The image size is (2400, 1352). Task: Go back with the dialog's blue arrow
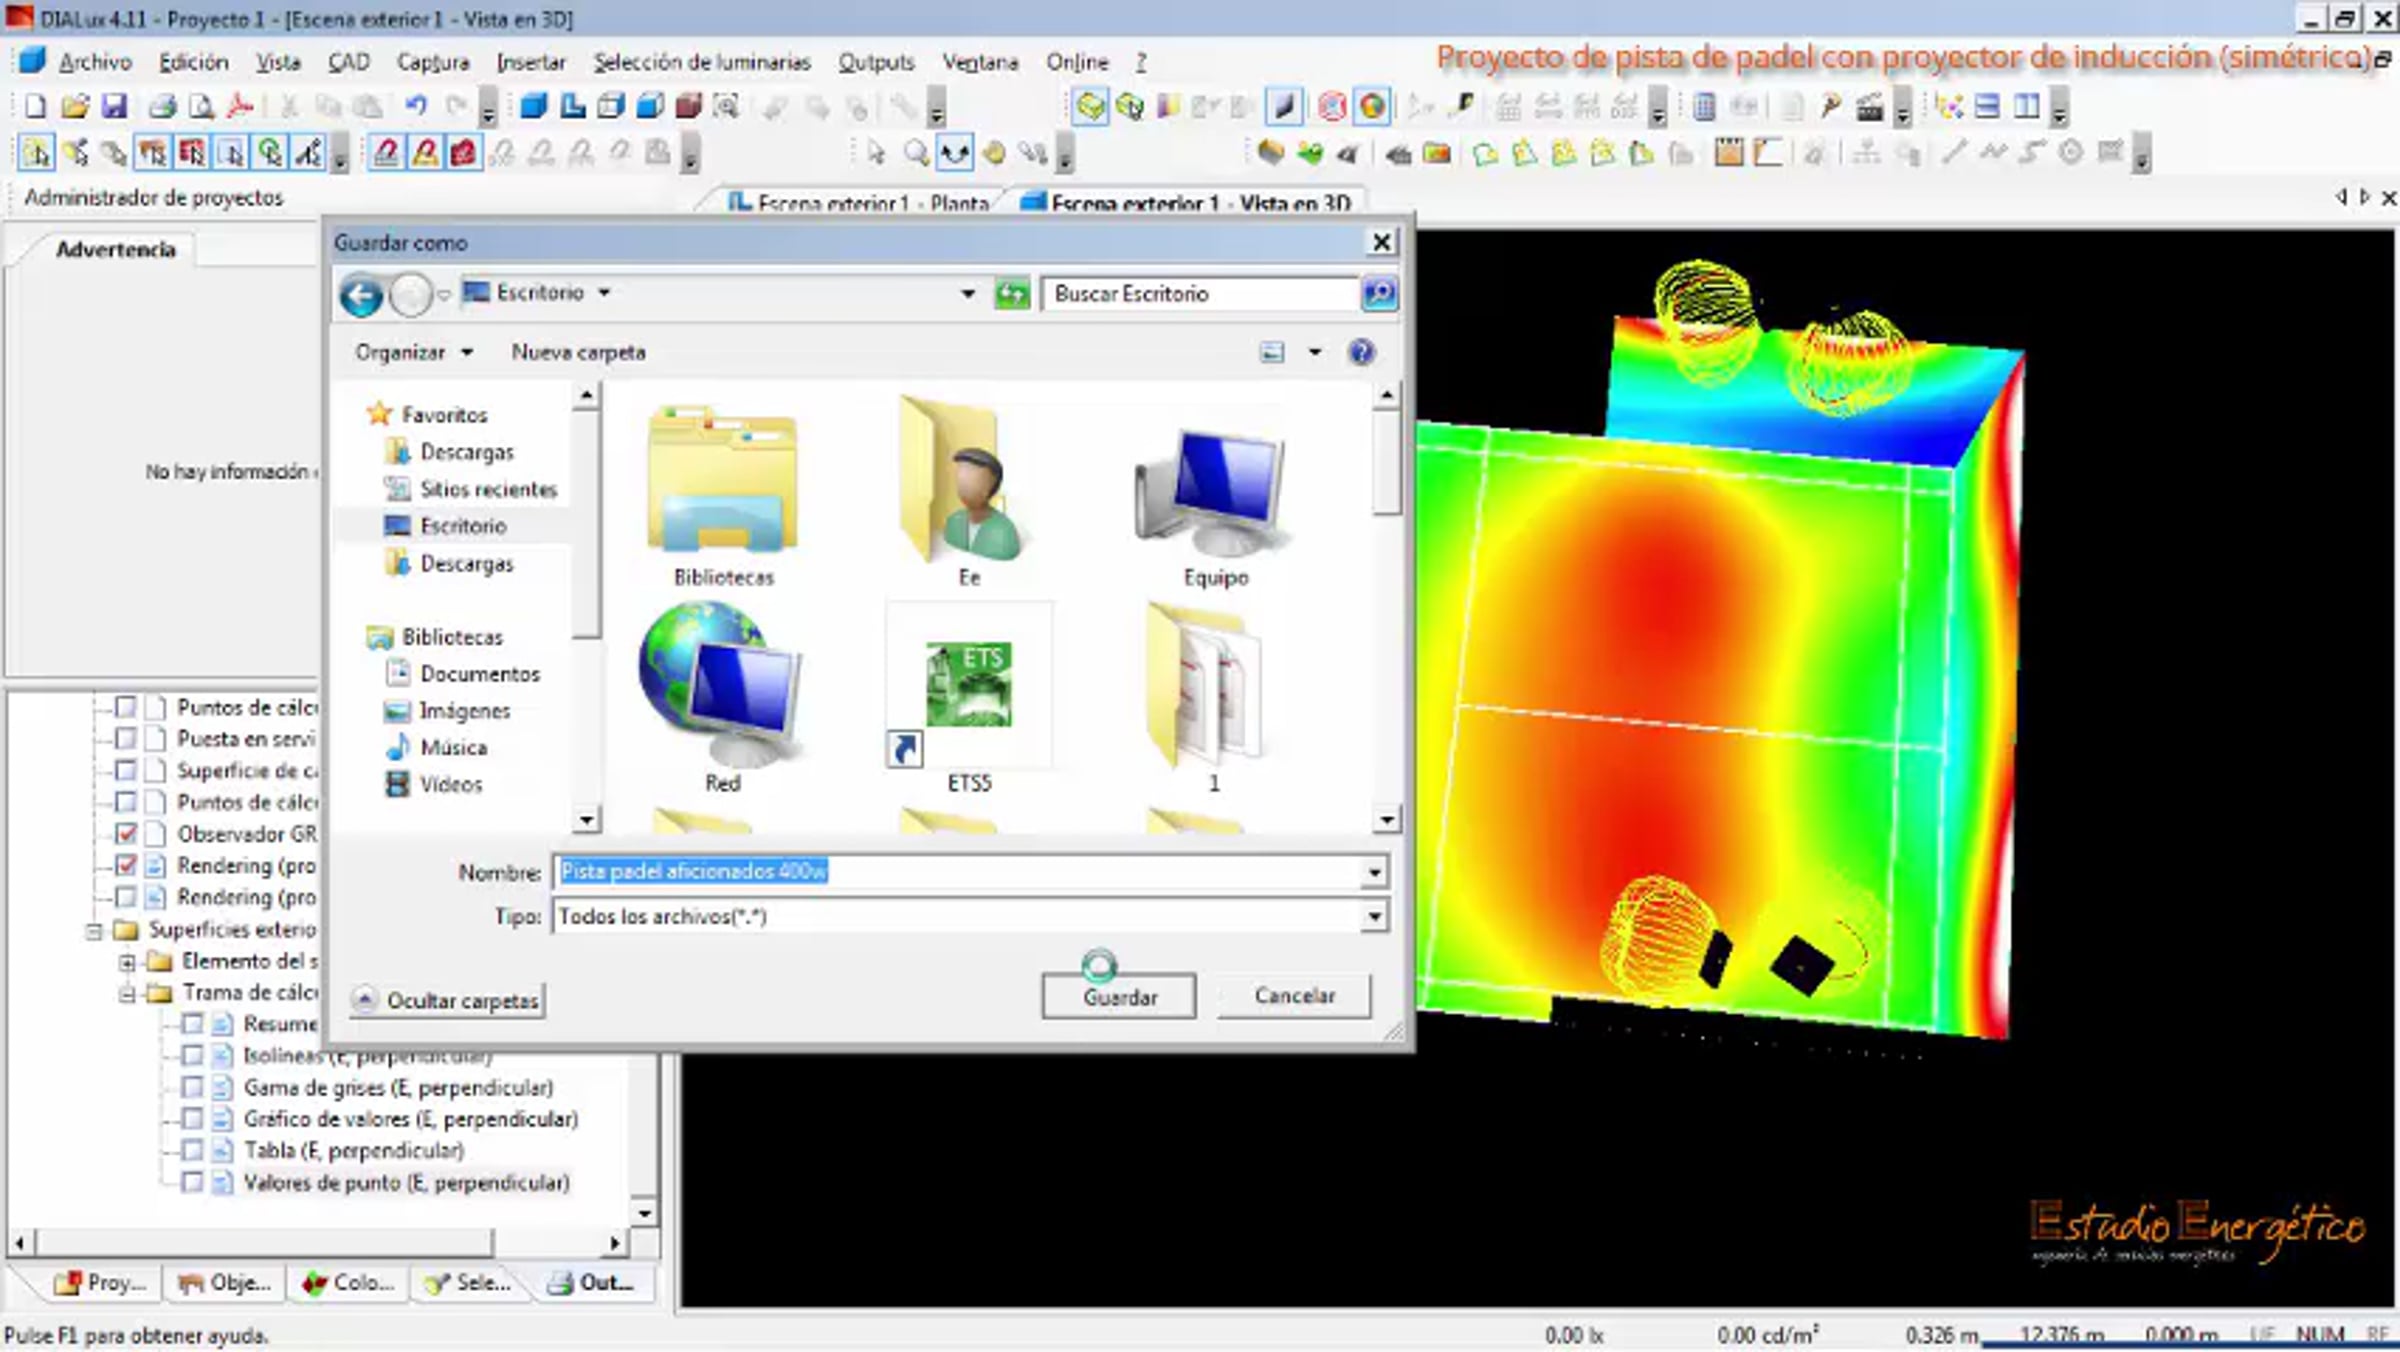pos(361,296)
